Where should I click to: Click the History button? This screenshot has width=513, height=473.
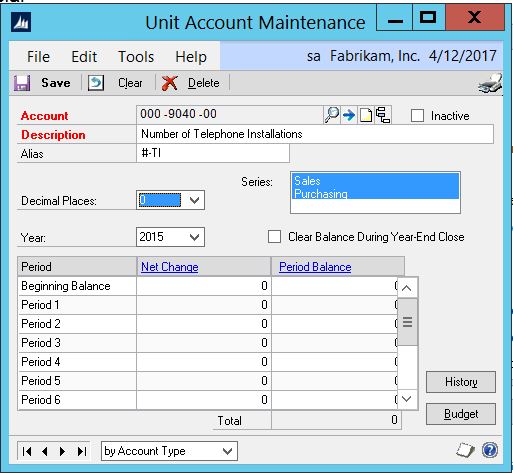[x=461, y=382]
